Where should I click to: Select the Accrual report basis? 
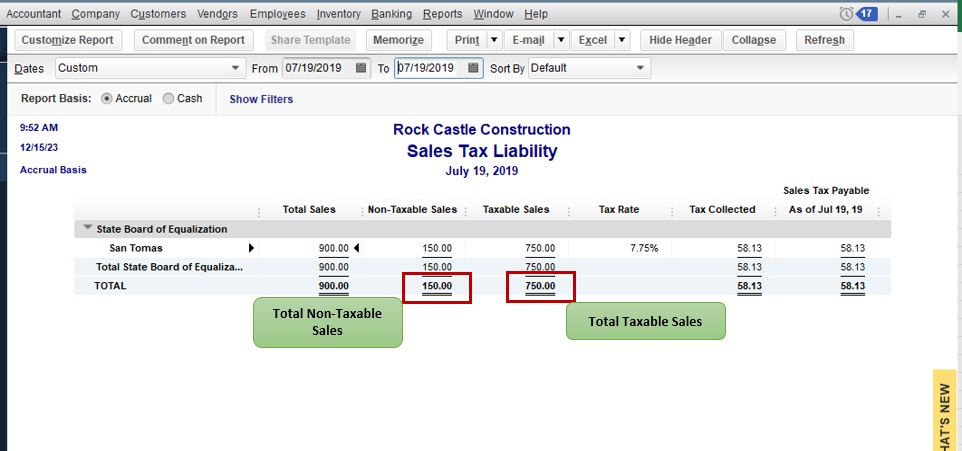coord(107,99)
